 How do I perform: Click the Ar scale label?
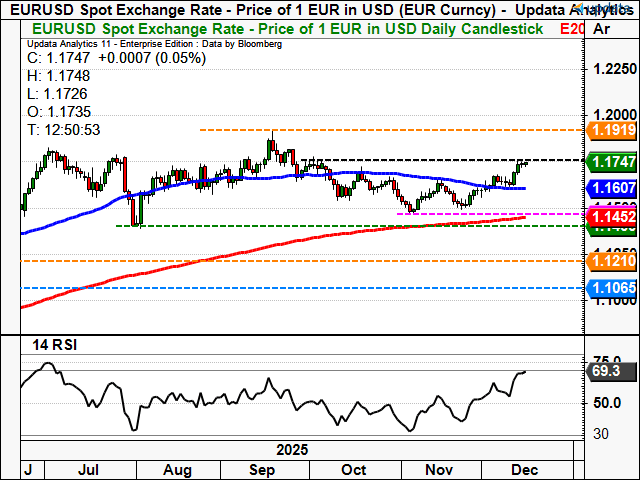click(x=603, y=30)
